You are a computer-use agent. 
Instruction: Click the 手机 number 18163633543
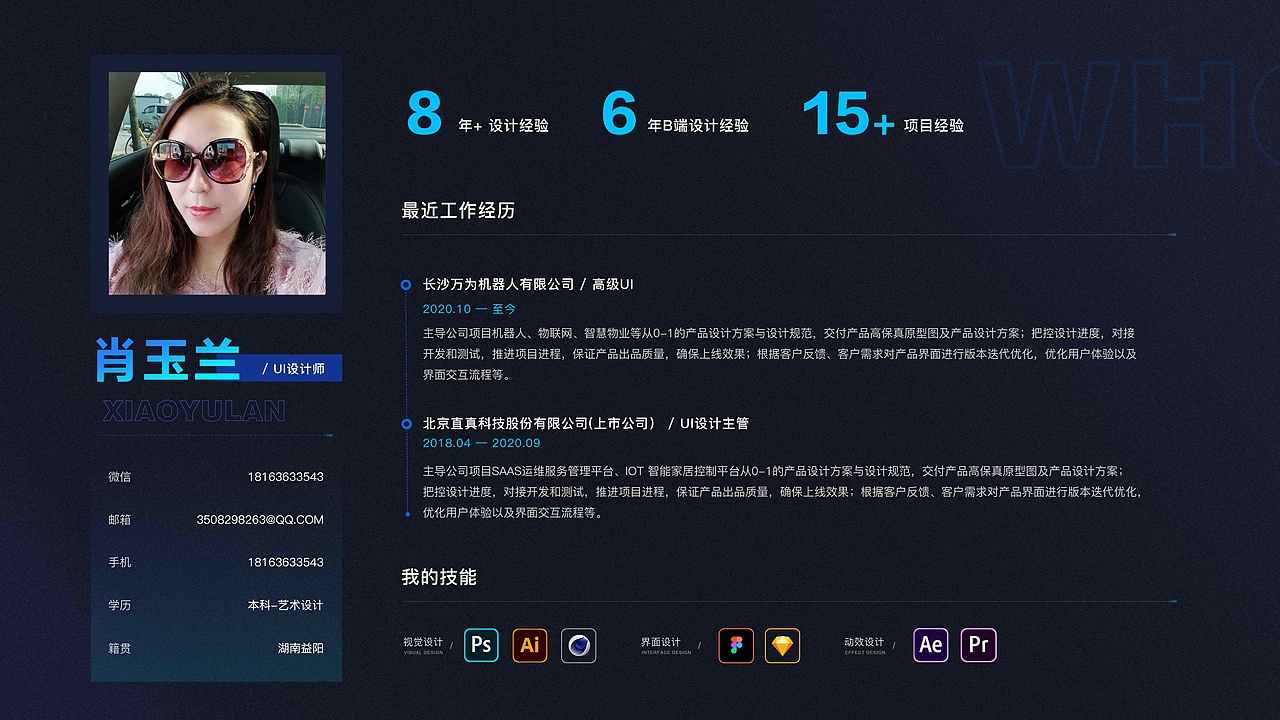tap(286, 562)
